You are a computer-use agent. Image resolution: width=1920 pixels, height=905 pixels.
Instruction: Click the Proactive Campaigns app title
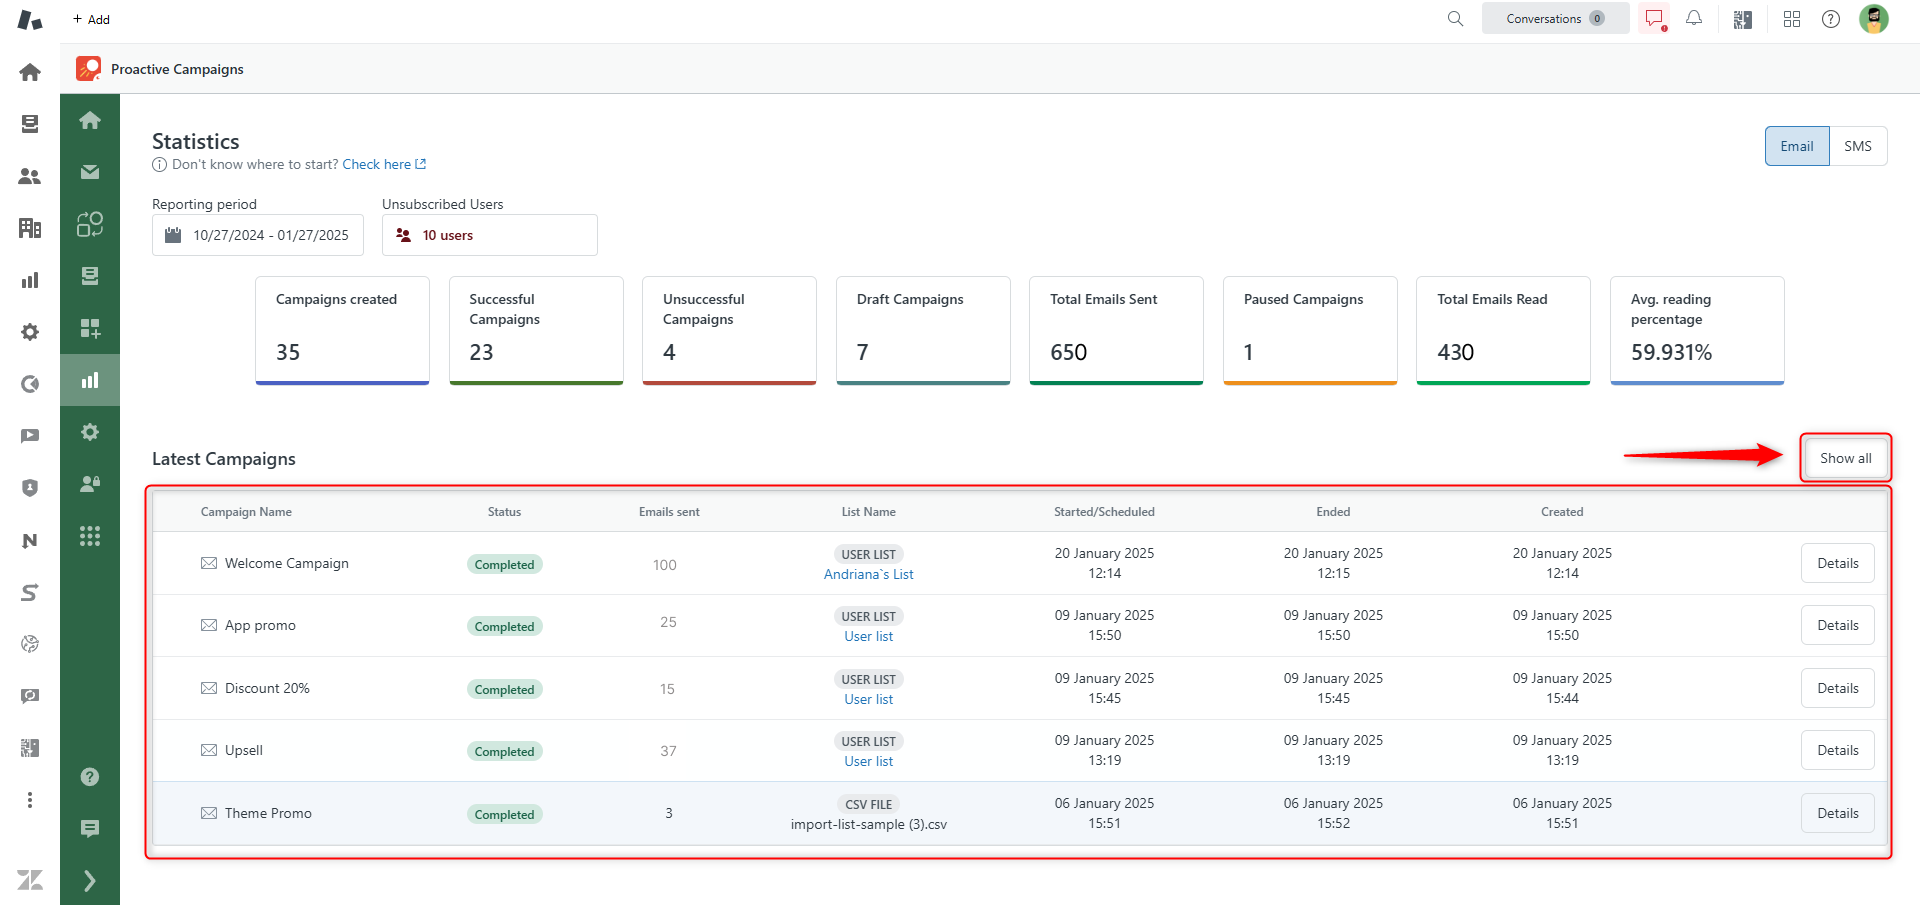177,69
